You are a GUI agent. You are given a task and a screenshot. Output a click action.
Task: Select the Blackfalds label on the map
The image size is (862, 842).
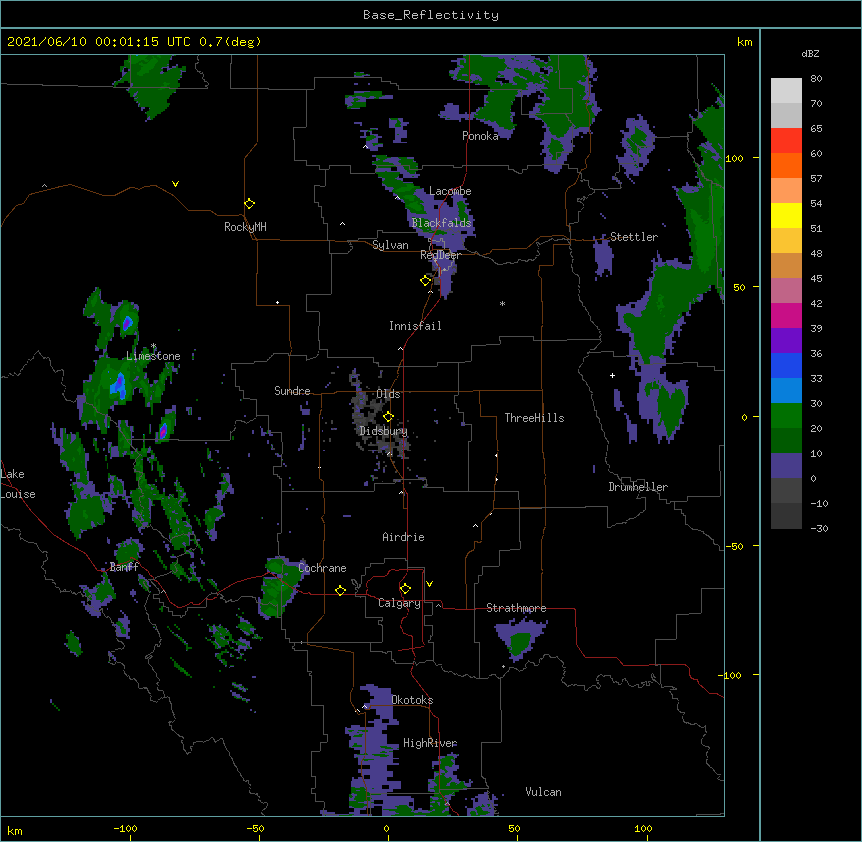click(441, 223)
